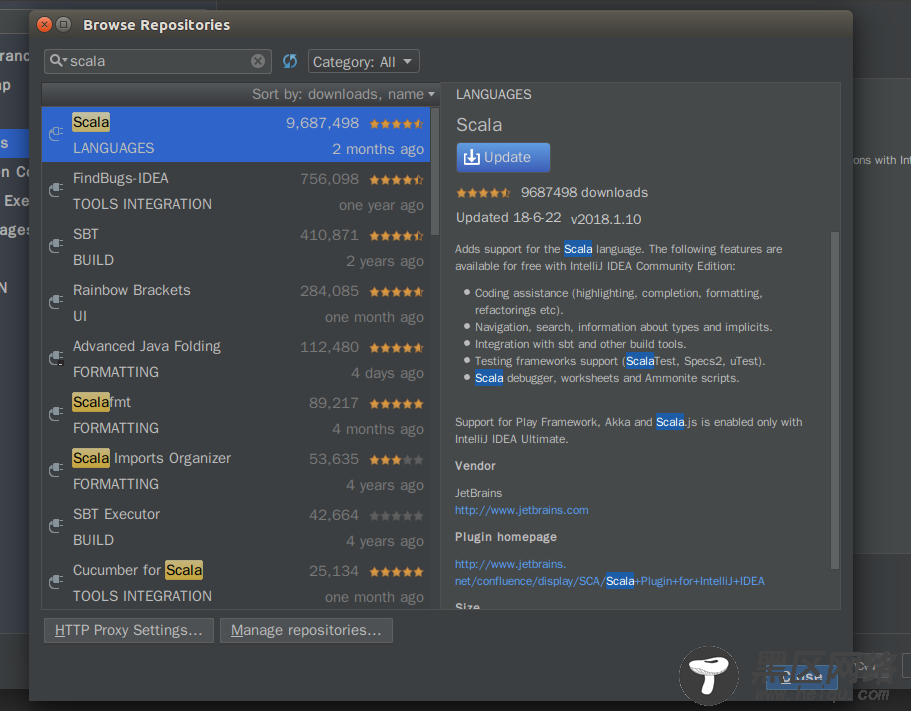Click the plugin list scrollbar

pyautogui.click(x=435, y=171)
